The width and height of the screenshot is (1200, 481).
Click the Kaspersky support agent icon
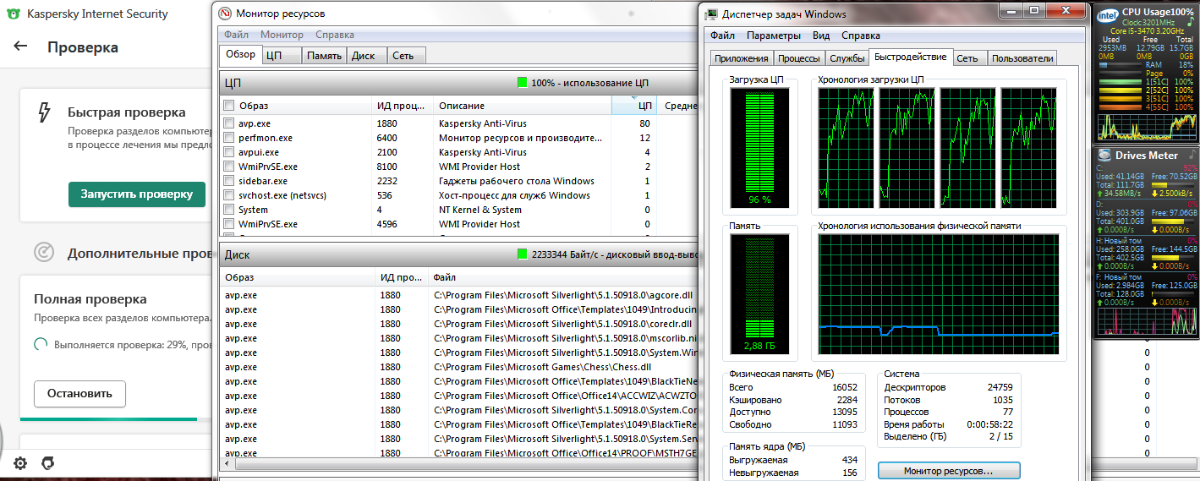pos(47,463)
